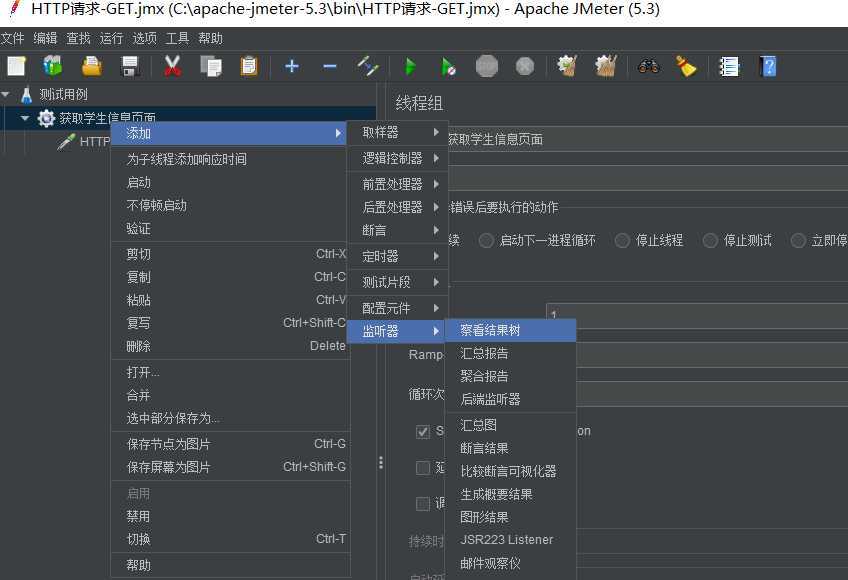Image resolution: width=848 pixels, height=580 pixels.
Task: Choose 汇总报告 listener
Action: tap(510, 354)
